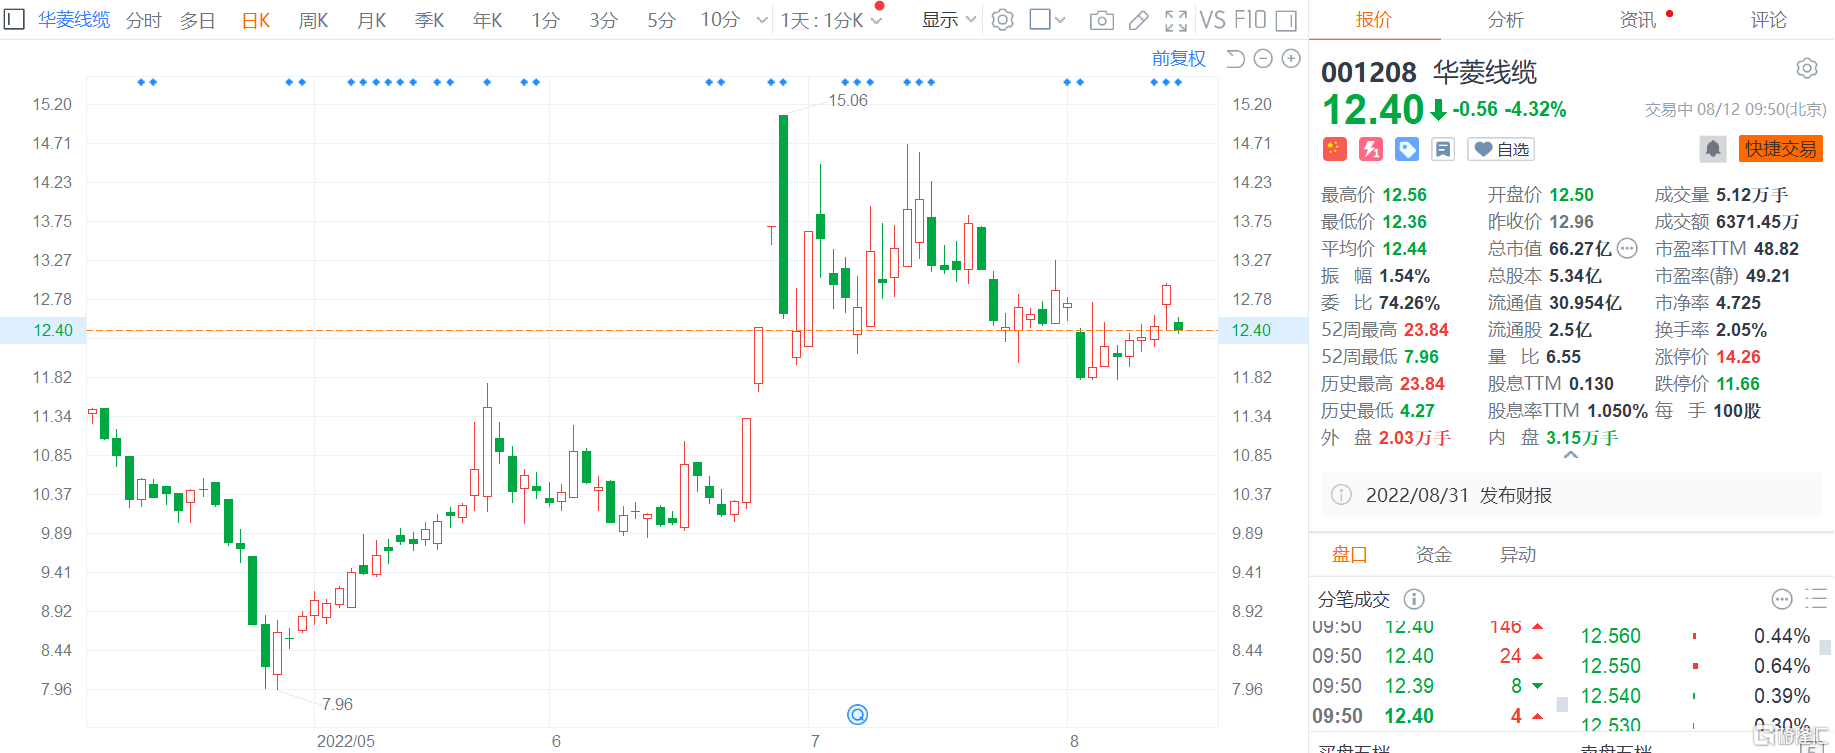Open the notes icon beside the tag

[1443, 149]
